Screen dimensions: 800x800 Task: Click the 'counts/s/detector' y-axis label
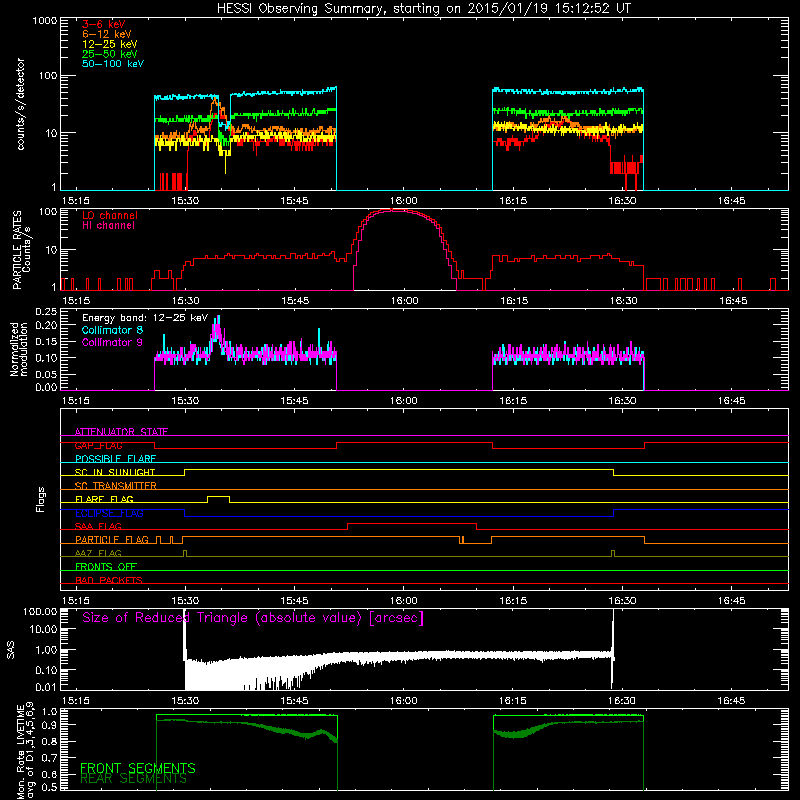pyautogui.click(x=20, y=104)
